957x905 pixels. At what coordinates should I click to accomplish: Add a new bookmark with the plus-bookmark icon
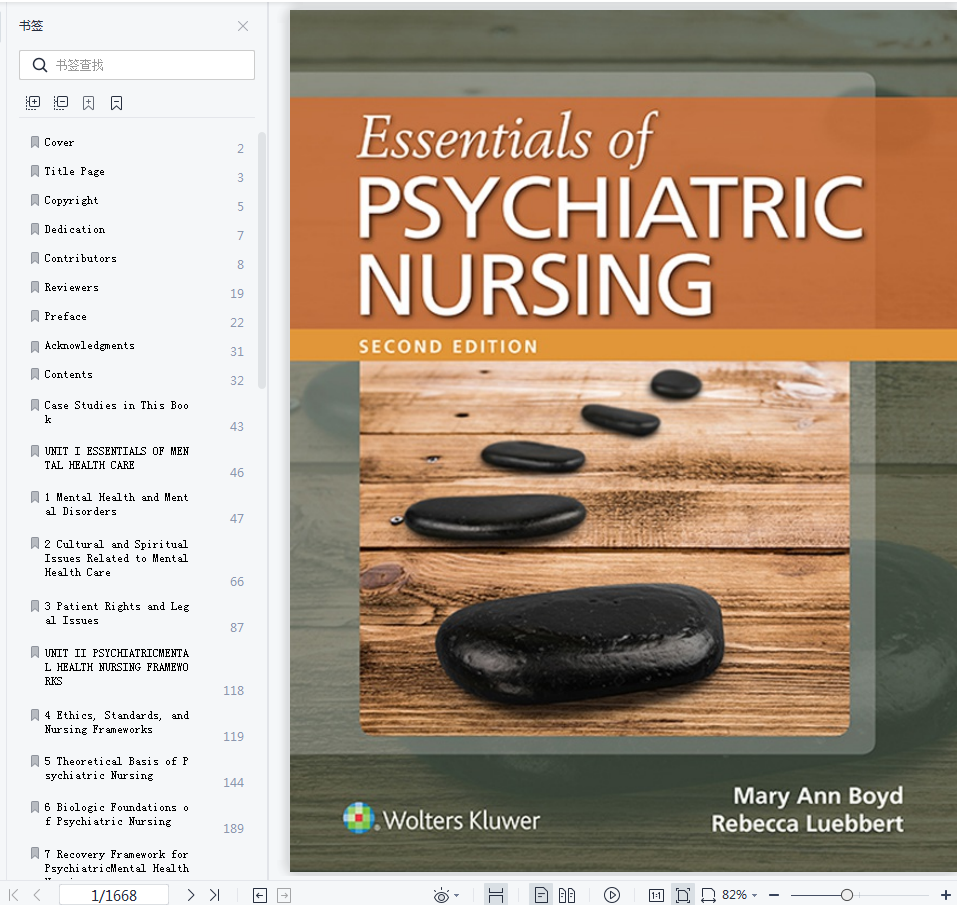(88, 103)
